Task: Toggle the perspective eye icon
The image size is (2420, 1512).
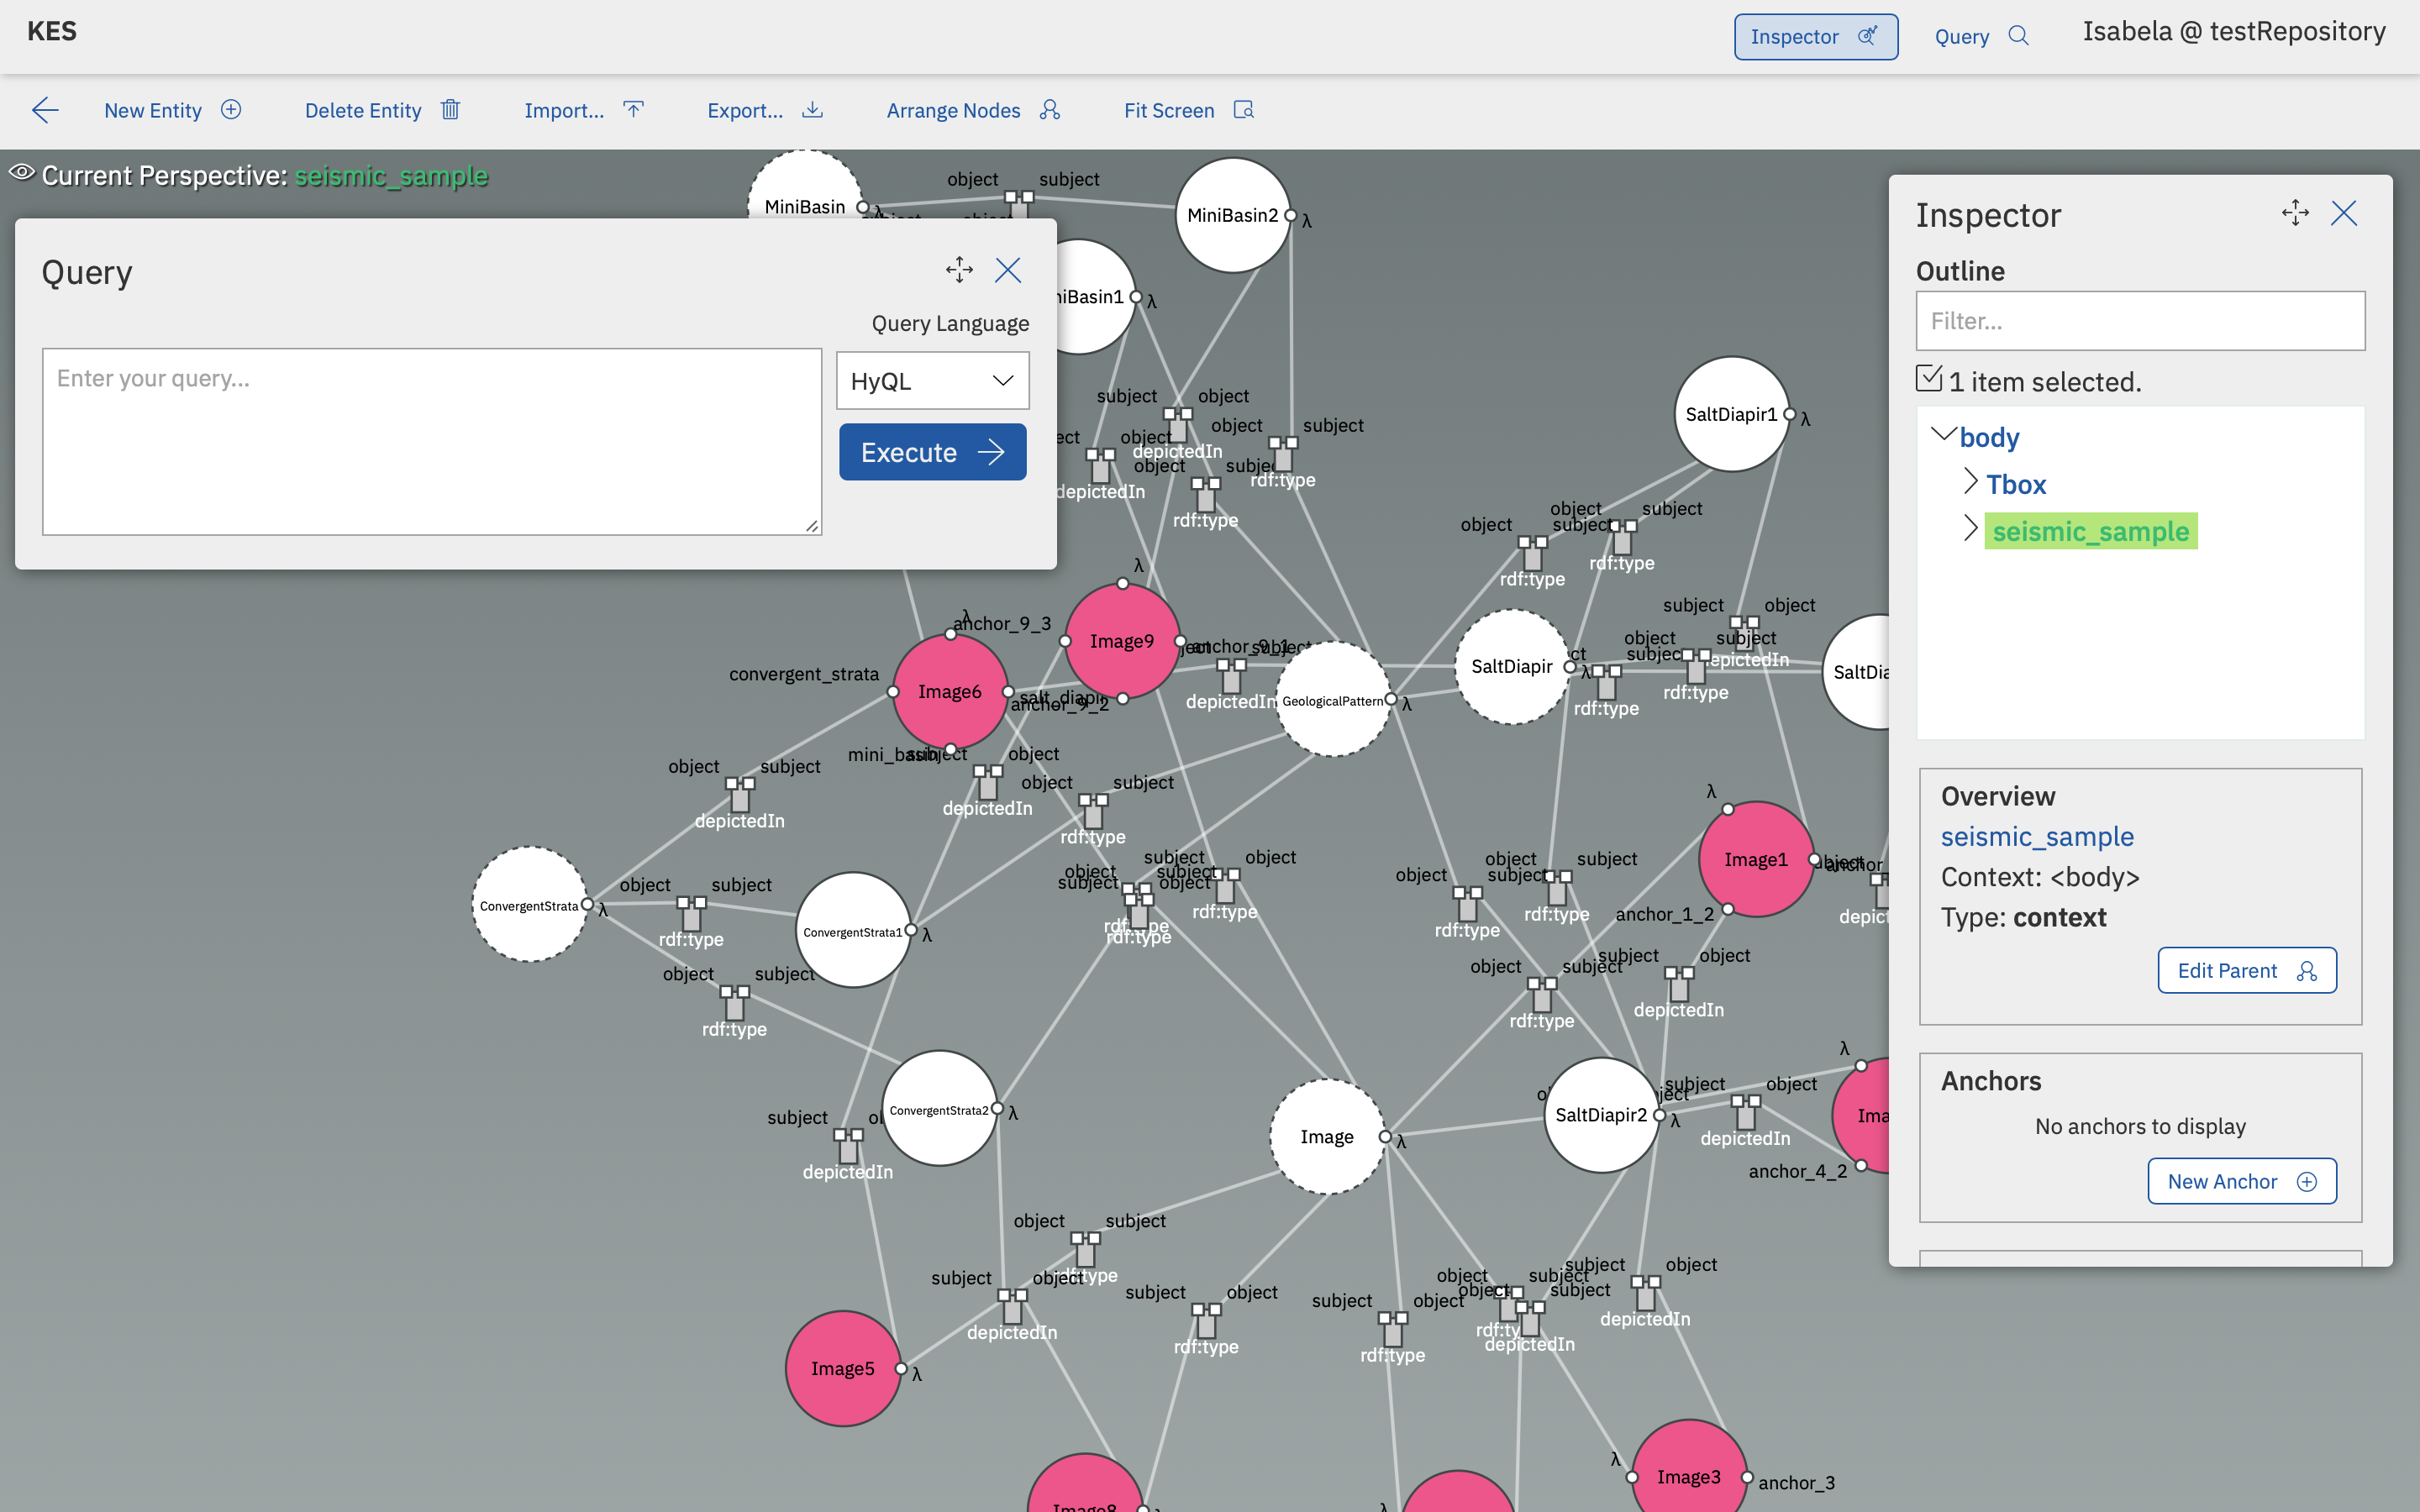Action: [x=22, y=173]
